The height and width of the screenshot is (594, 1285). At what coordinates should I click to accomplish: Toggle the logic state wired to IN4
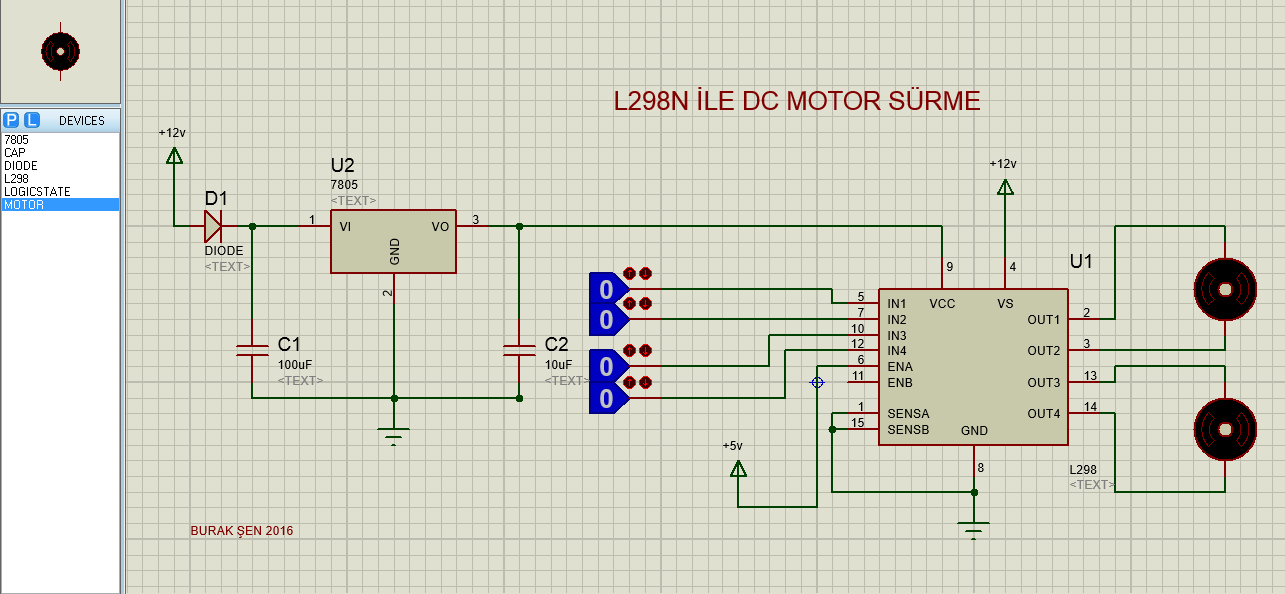click(x=608, y=398)
